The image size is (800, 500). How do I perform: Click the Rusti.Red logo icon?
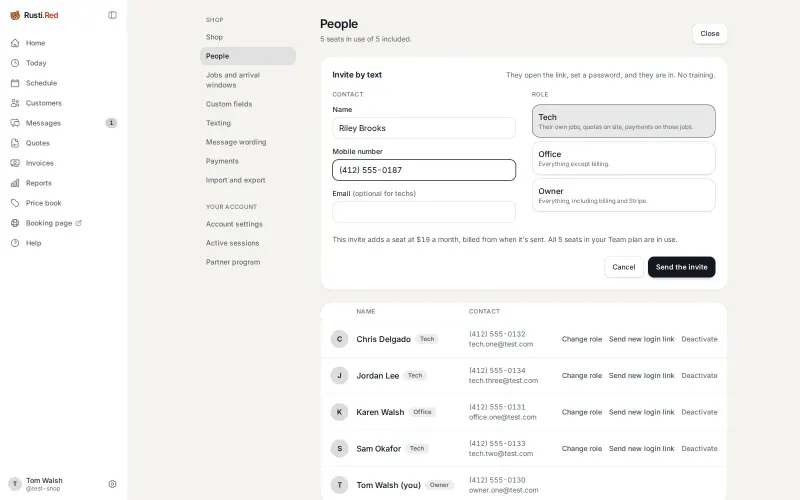click(x=15, y=15)
